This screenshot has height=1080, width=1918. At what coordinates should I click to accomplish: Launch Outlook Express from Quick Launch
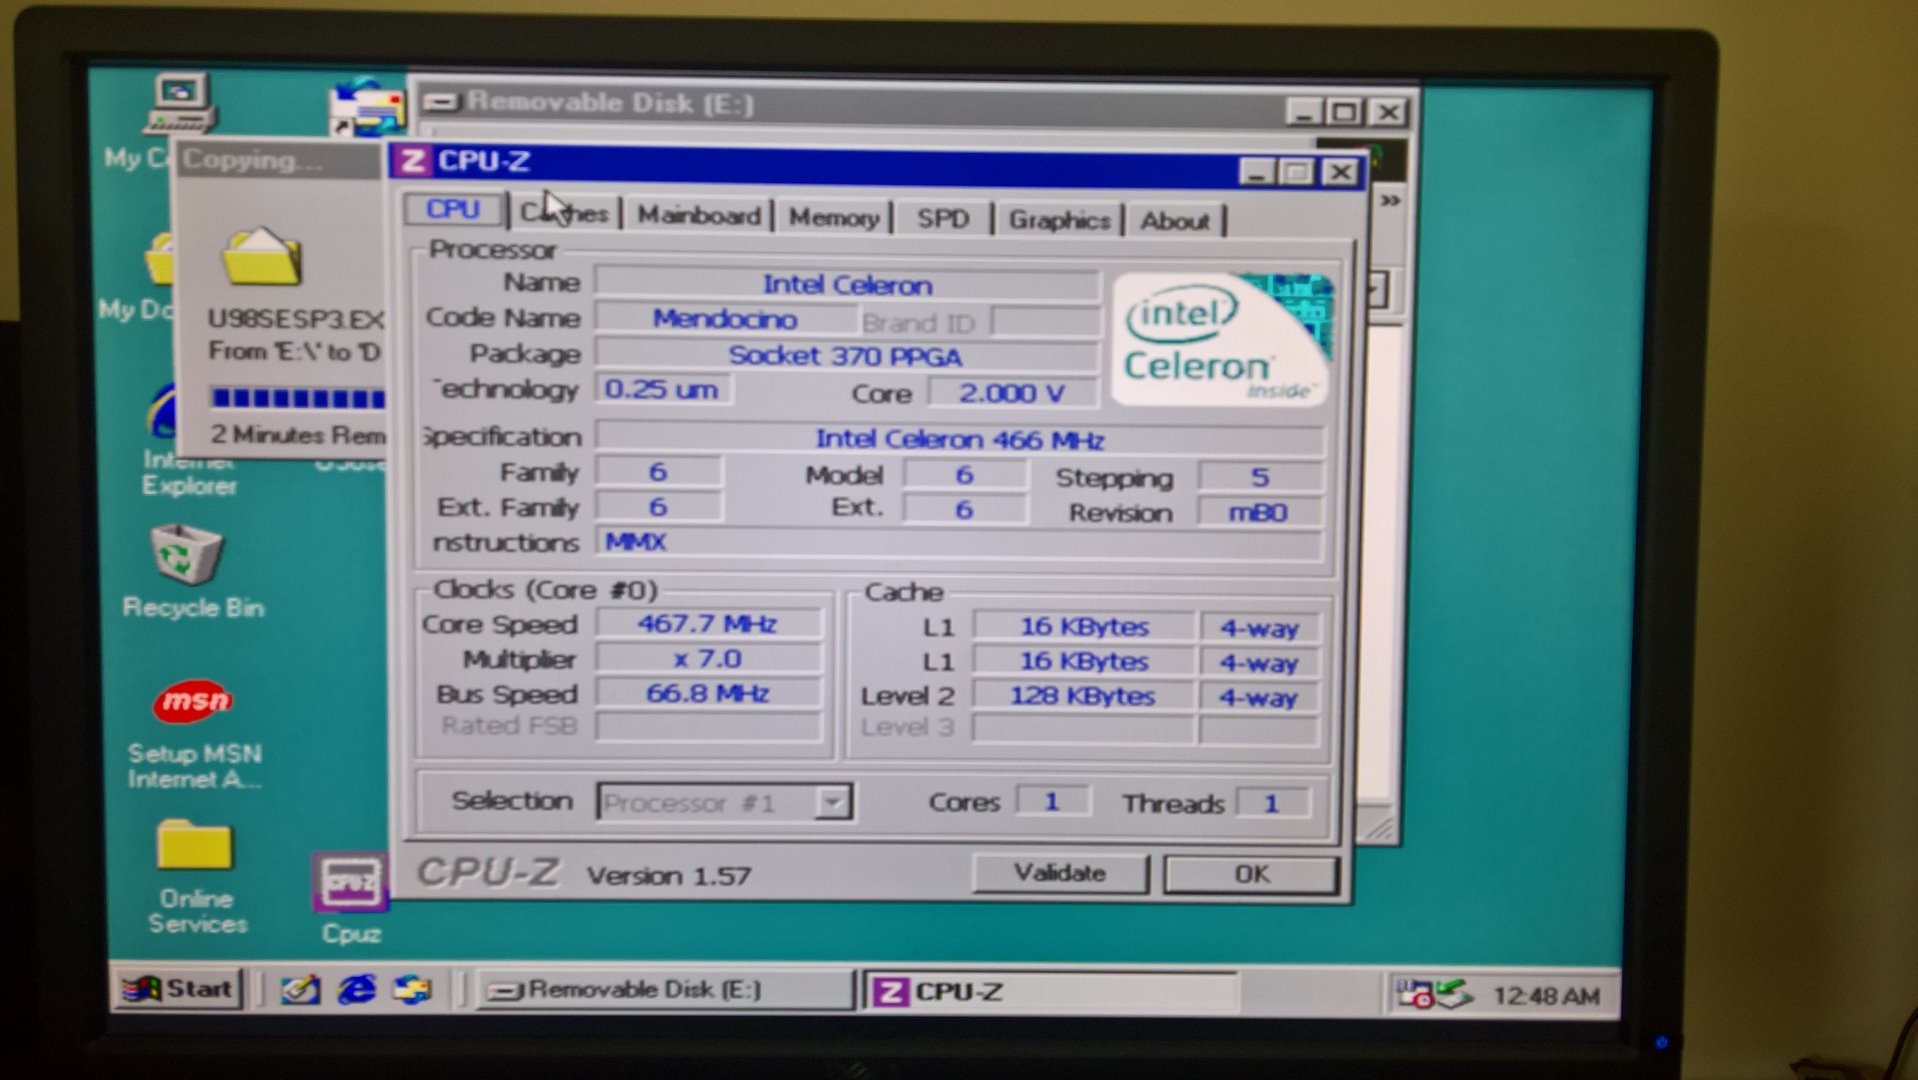coord(412,989)
